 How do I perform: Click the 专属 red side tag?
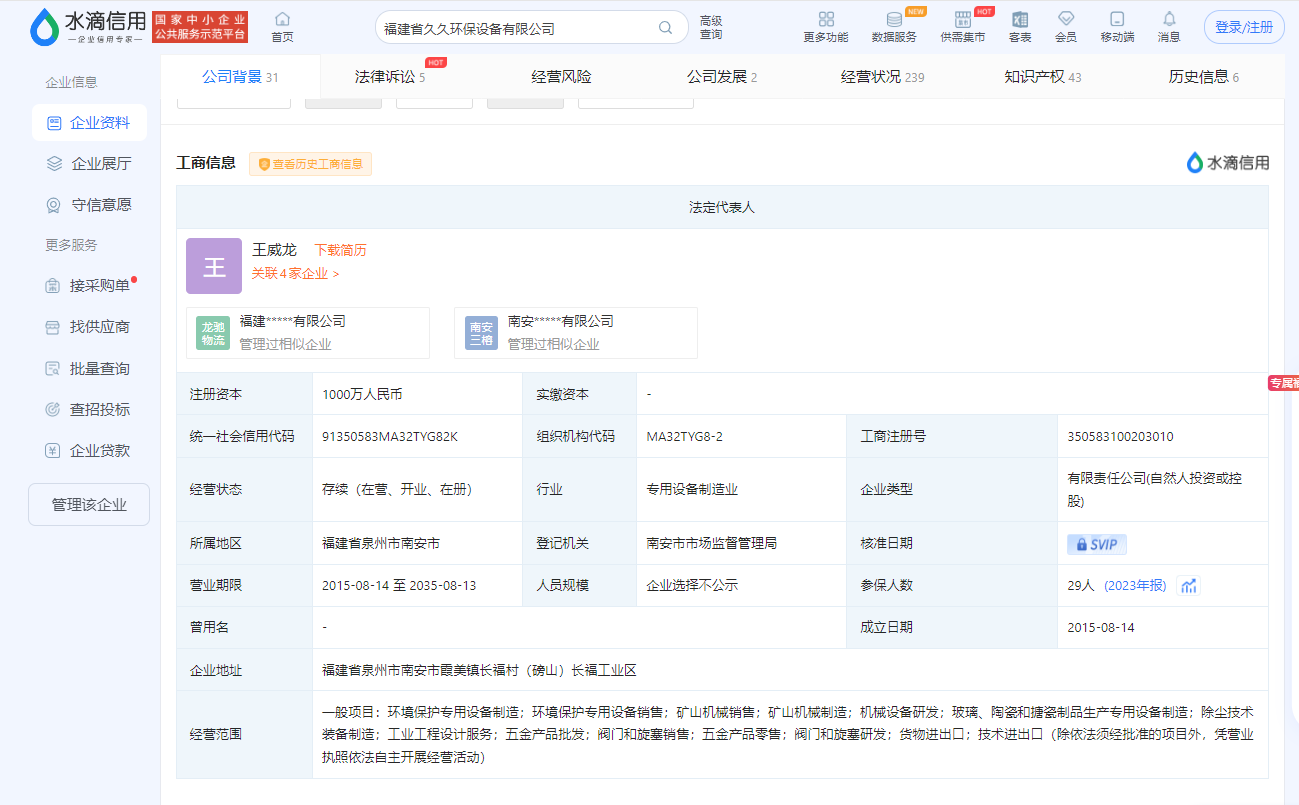1284,383
